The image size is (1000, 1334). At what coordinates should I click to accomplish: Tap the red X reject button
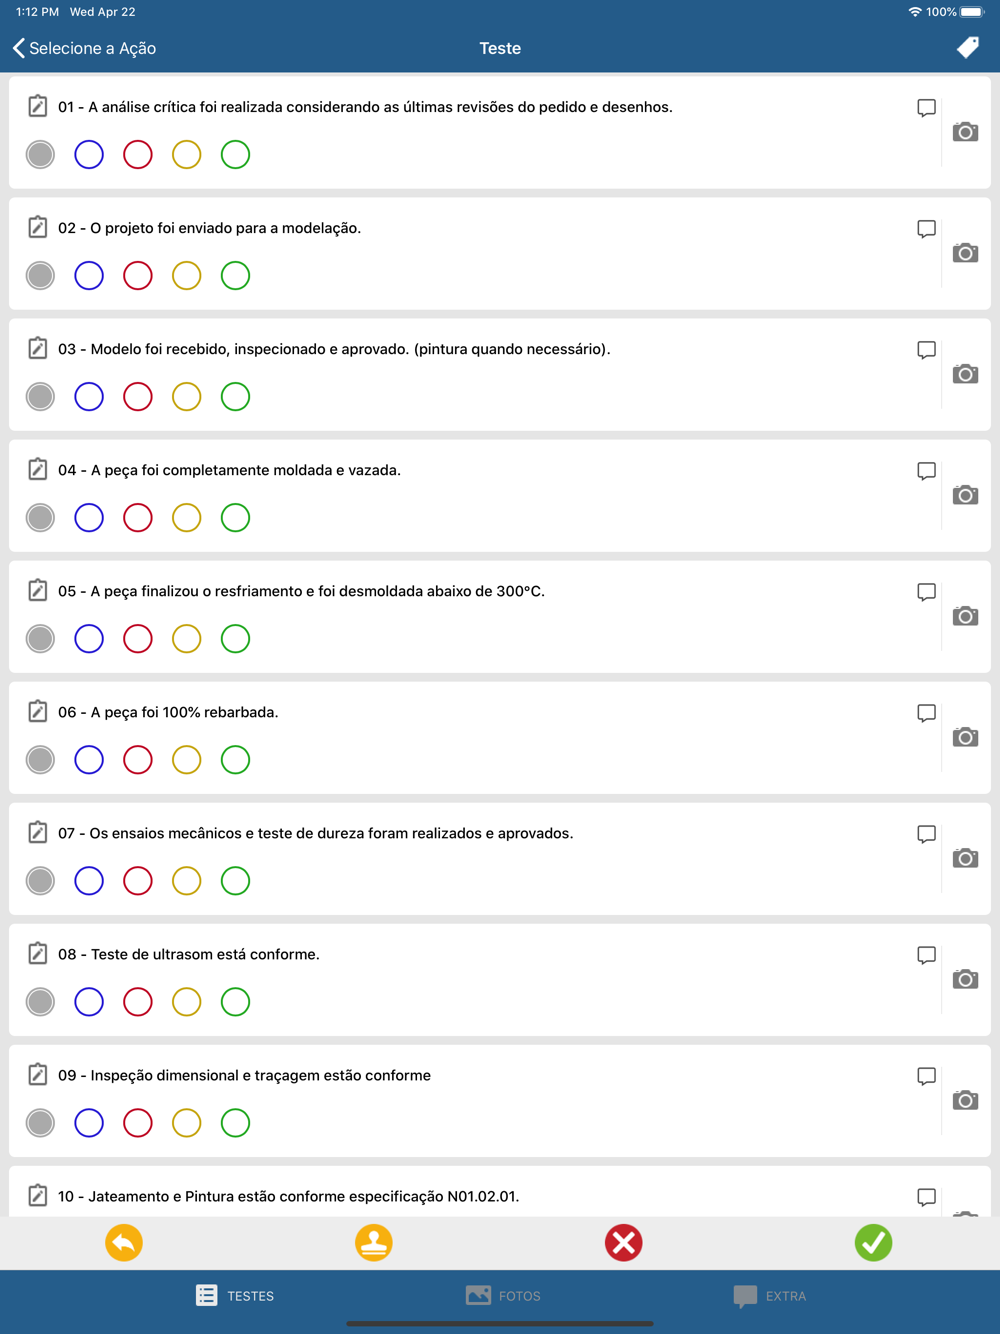pos(623,1243)
